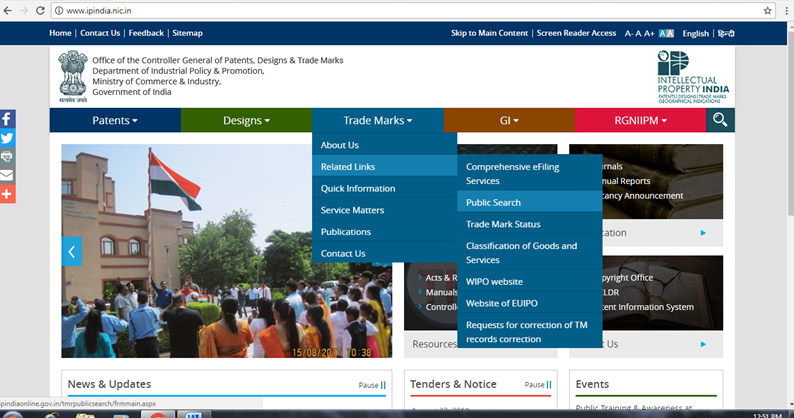Reset font size with normal A
Image resolution: width=794 pixels, height=418 pixels.
point(638,33)
